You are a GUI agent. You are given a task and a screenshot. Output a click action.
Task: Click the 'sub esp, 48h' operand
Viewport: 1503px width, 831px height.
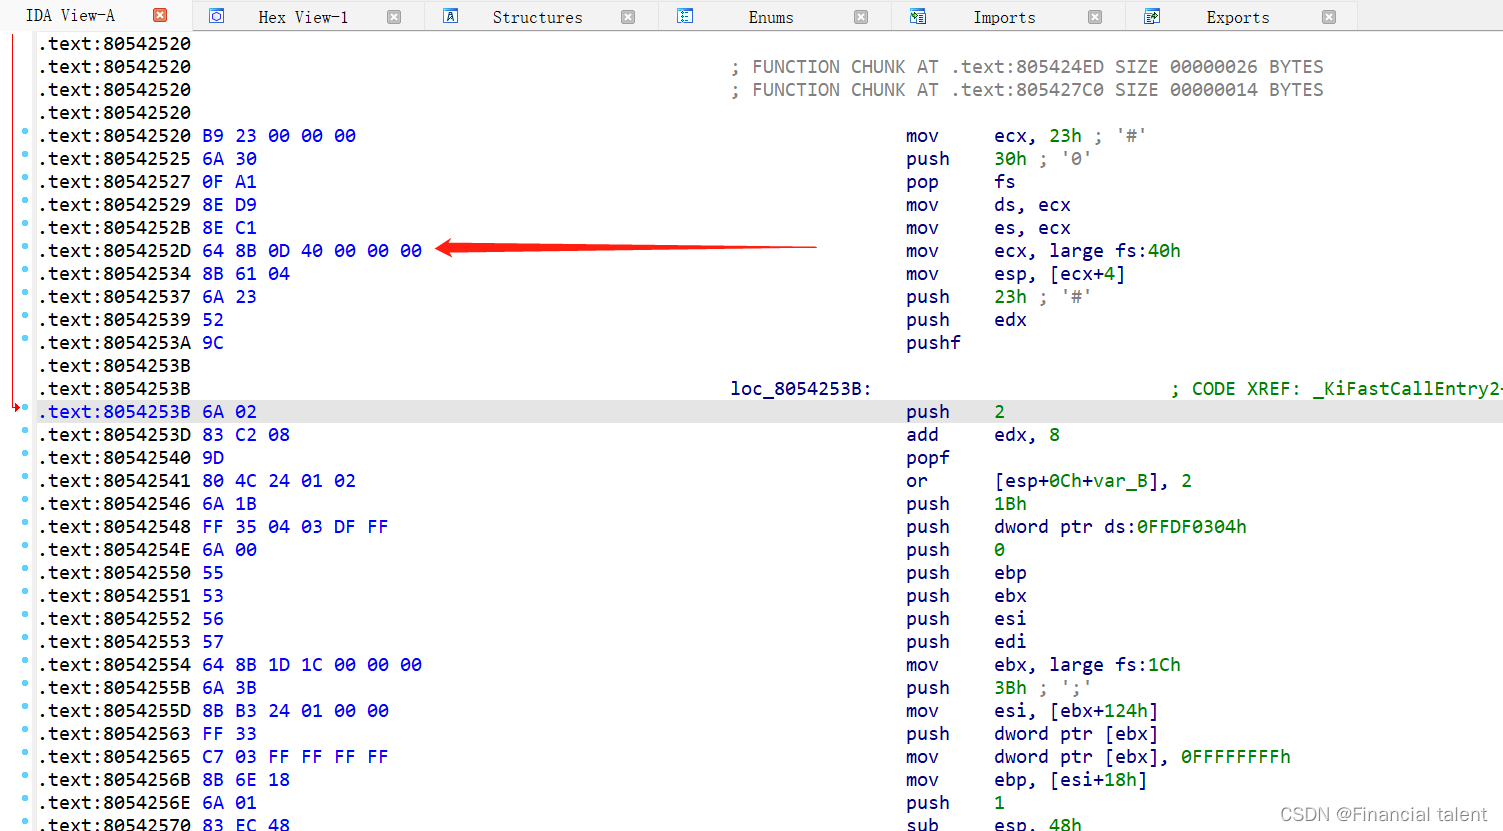click(x=1038, y=824)
